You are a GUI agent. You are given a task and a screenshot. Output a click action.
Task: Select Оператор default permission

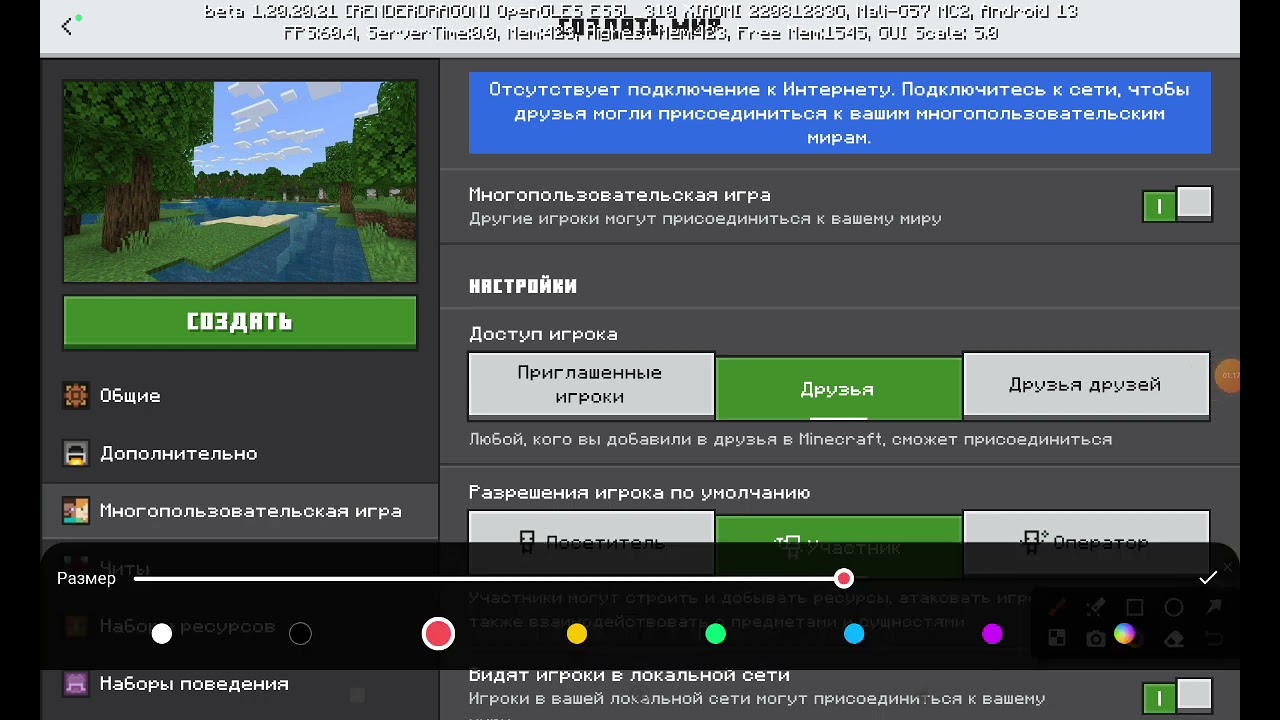coord(1086,543)
